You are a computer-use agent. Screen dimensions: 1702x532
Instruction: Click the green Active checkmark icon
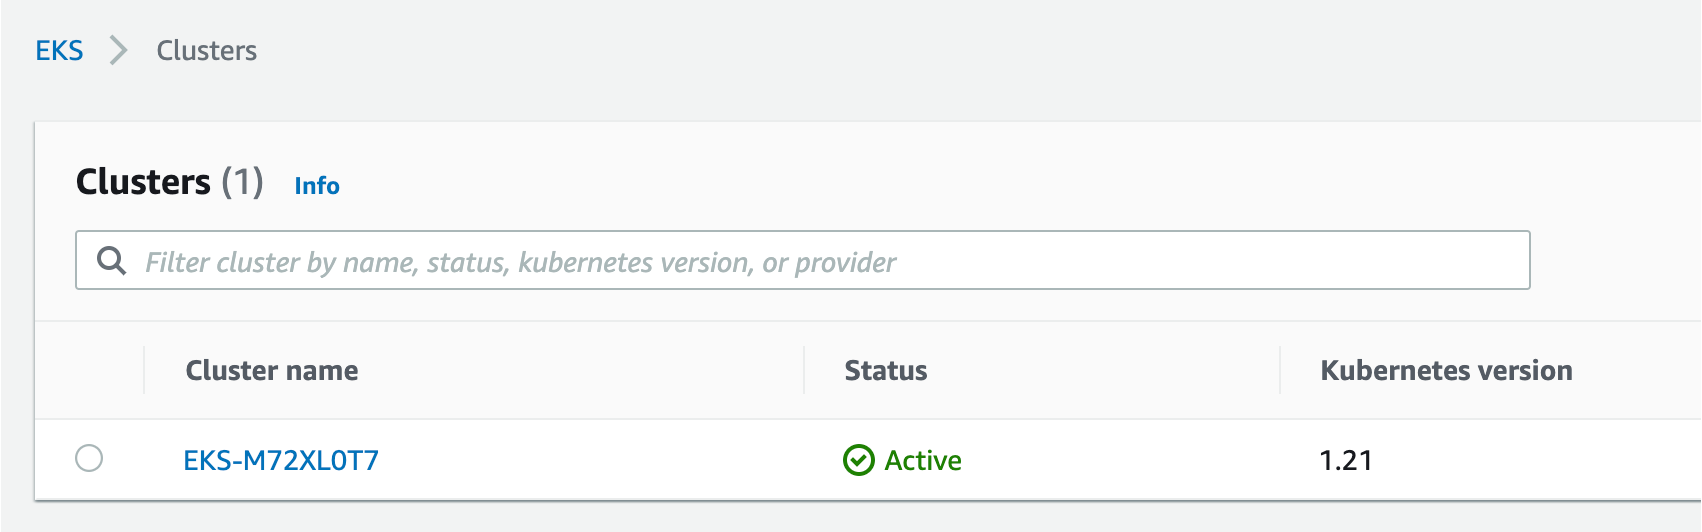(x=858, y=461)
